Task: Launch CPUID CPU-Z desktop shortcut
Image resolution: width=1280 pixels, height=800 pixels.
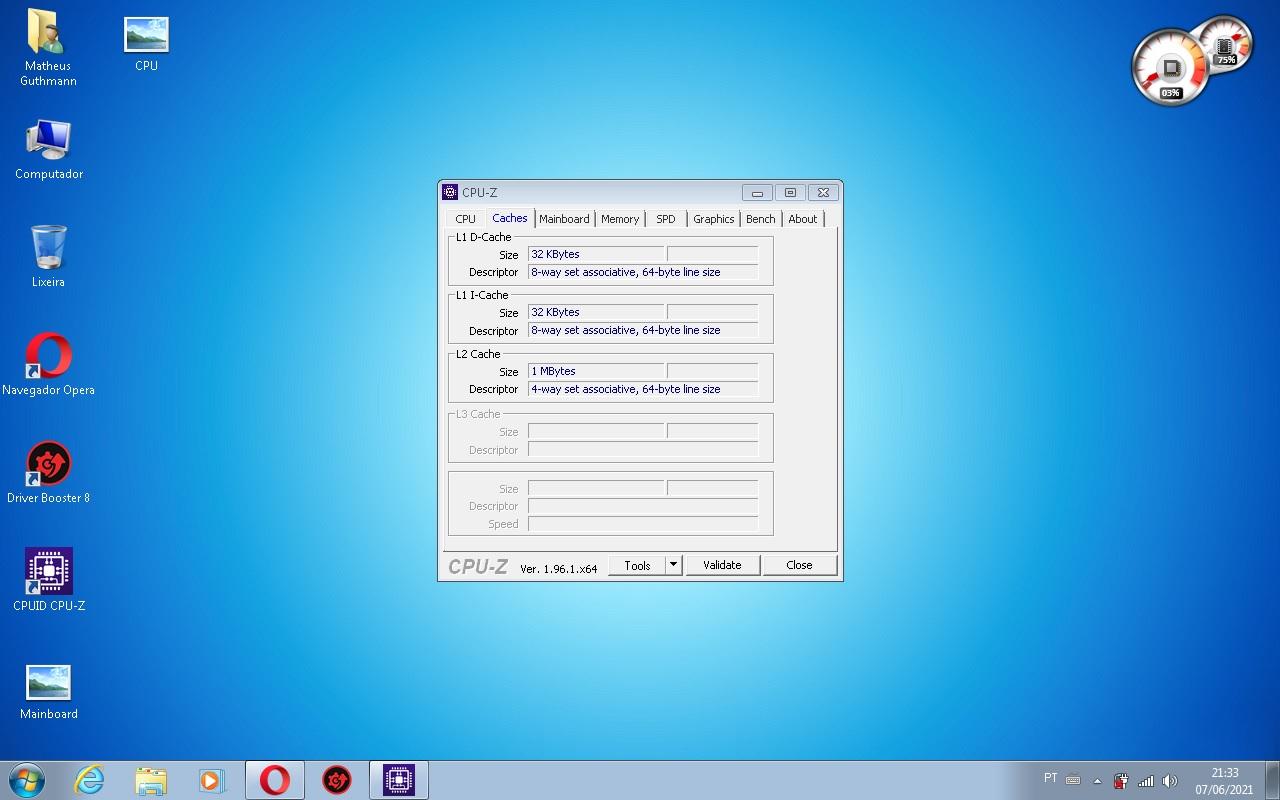Action: [48, 580]
